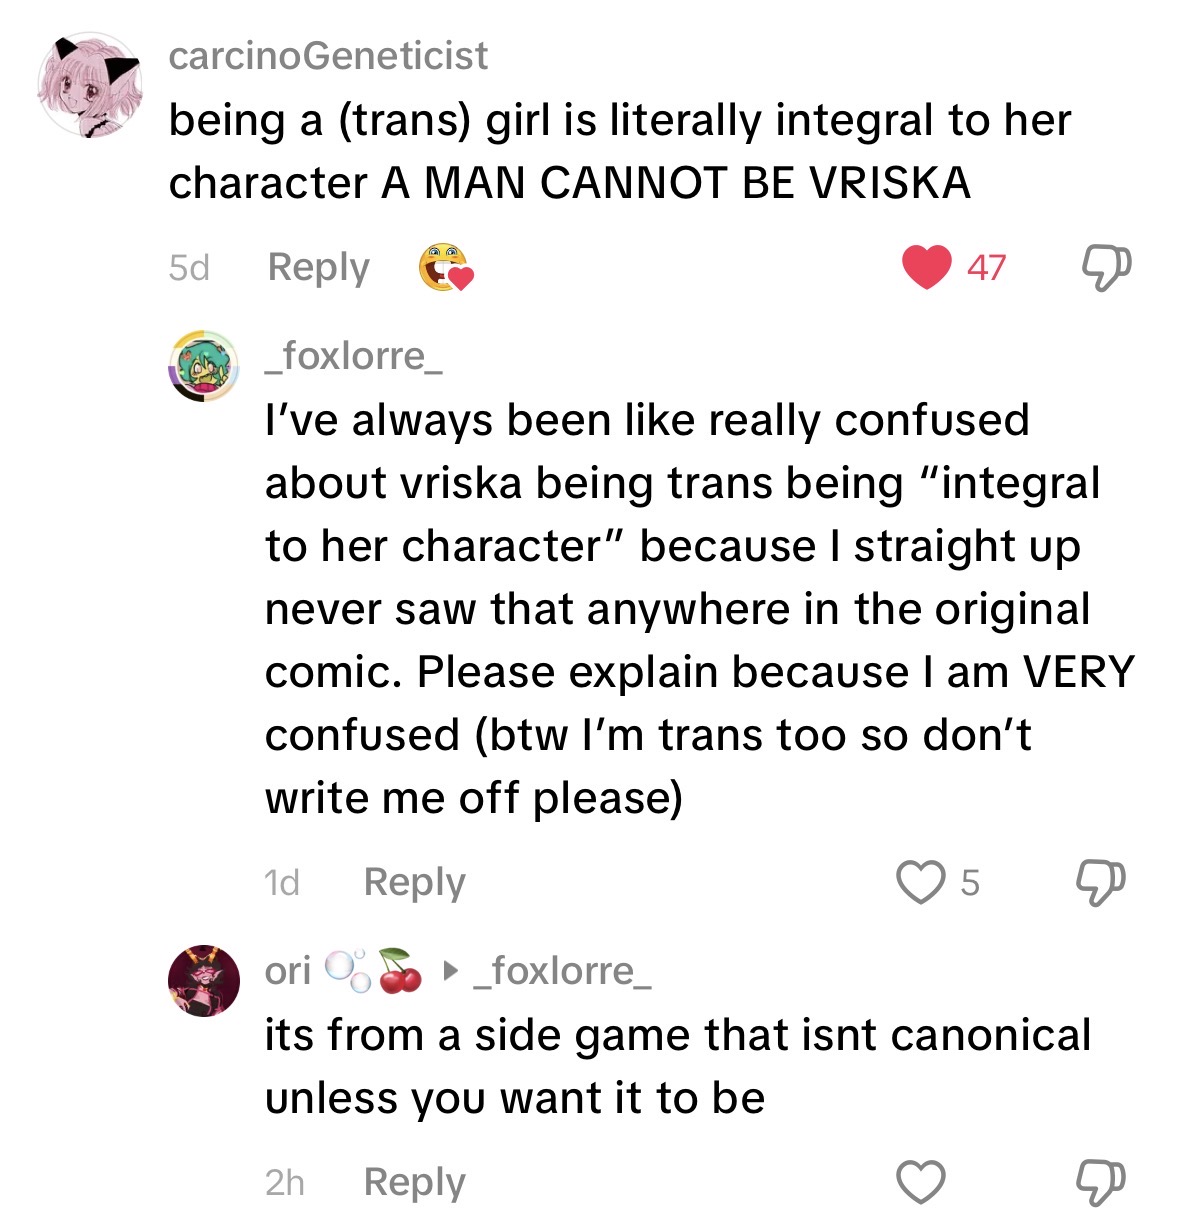Dislike ori's reply with thumbs down

coord(1100,1182)
